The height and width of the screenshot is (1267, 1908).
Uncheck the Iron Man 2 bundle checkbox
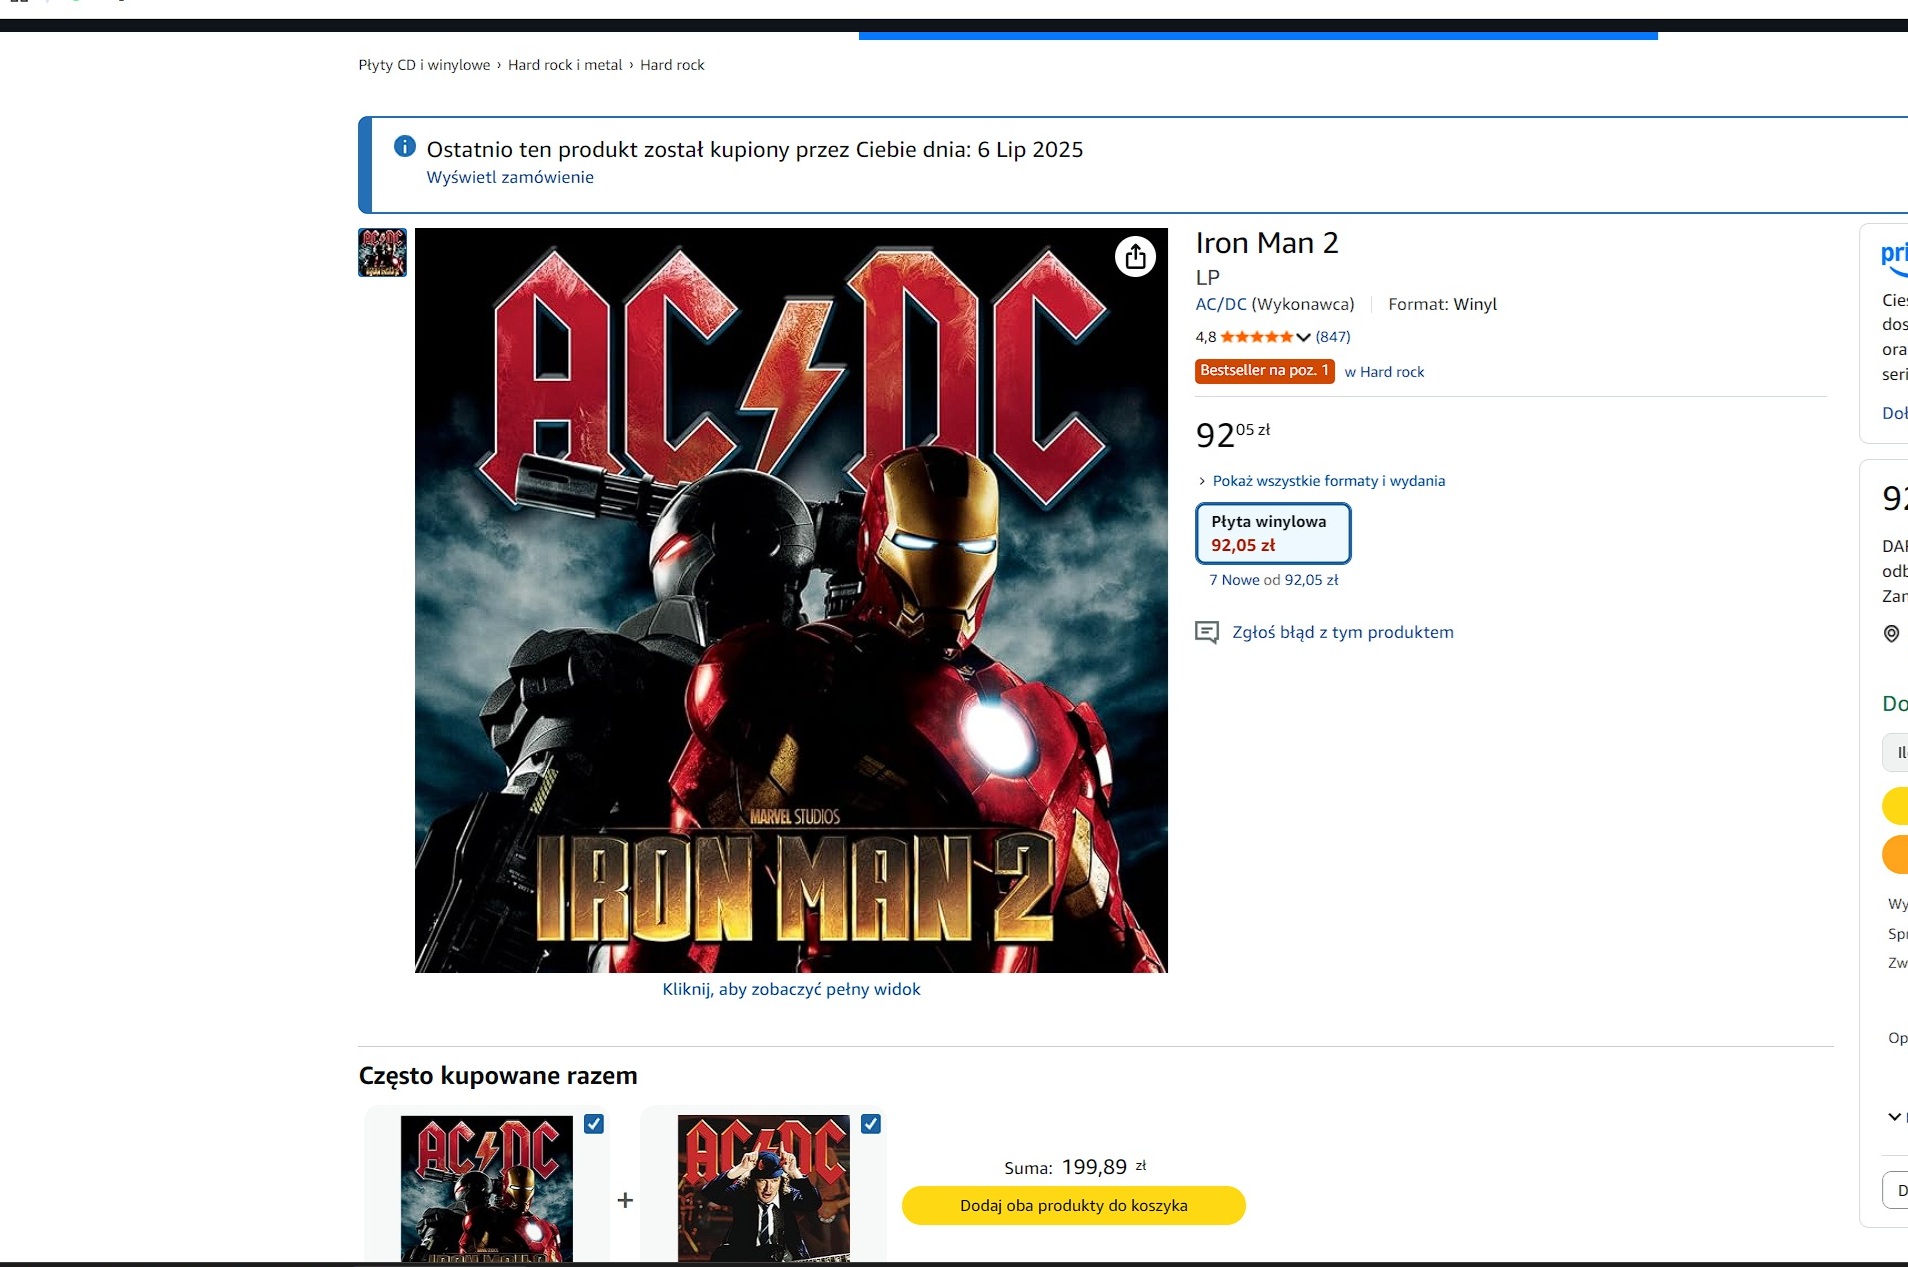click(x=594, y=1124)
